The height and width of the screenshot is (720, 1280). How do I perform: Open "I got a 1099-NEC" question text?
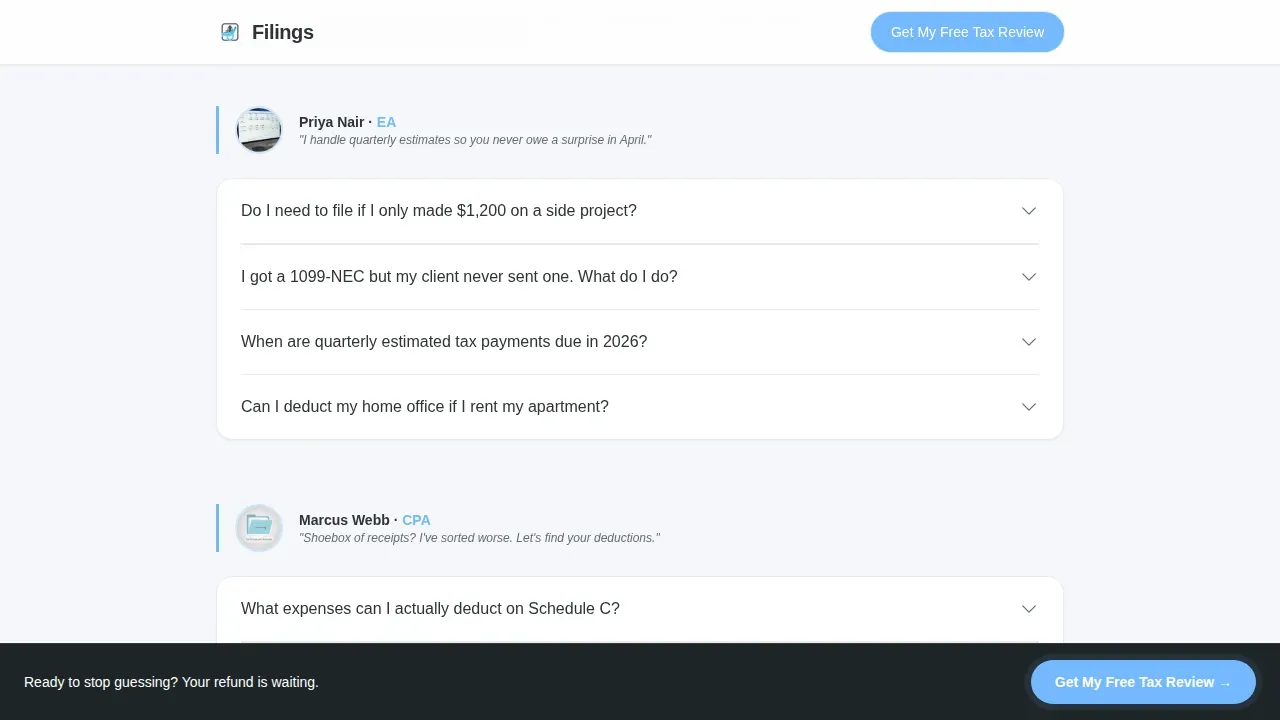tap(459, 277)
